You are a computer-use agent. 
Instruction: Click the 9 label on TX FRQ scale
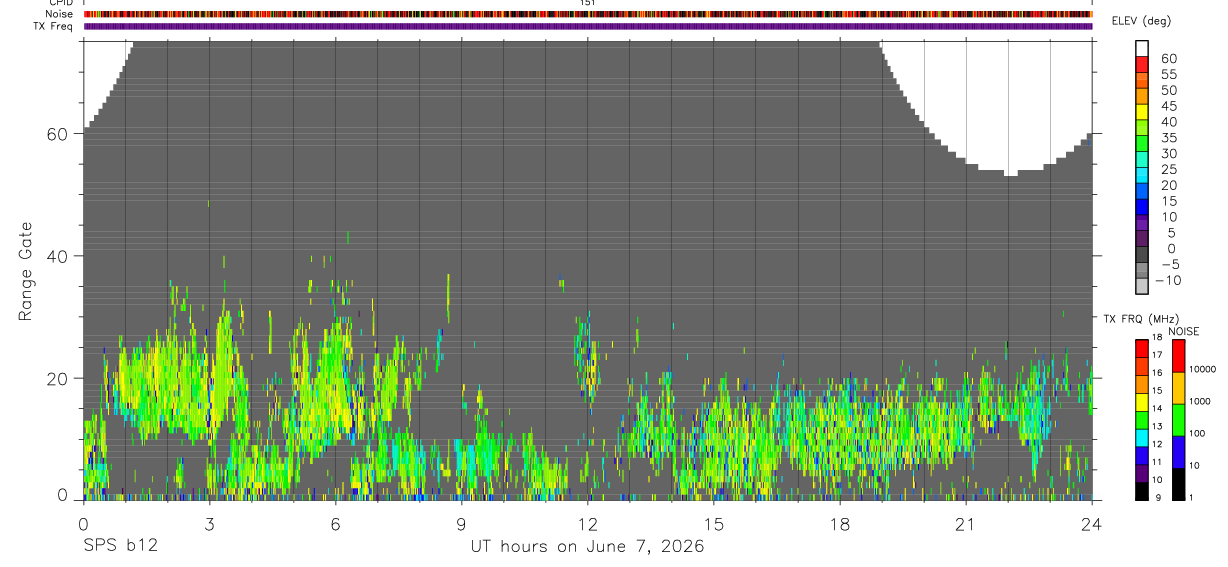click(x=1157, y=498)
